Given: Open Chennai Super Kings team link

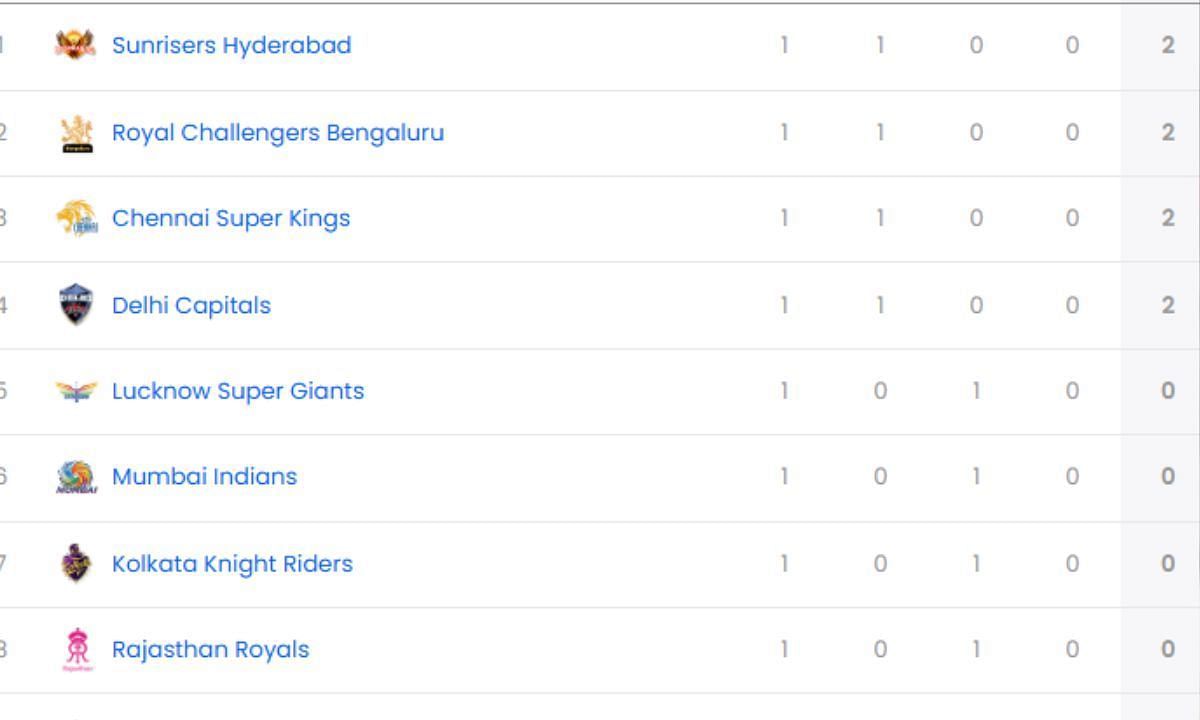Looking at the screenshot, I should click(231, 219).
